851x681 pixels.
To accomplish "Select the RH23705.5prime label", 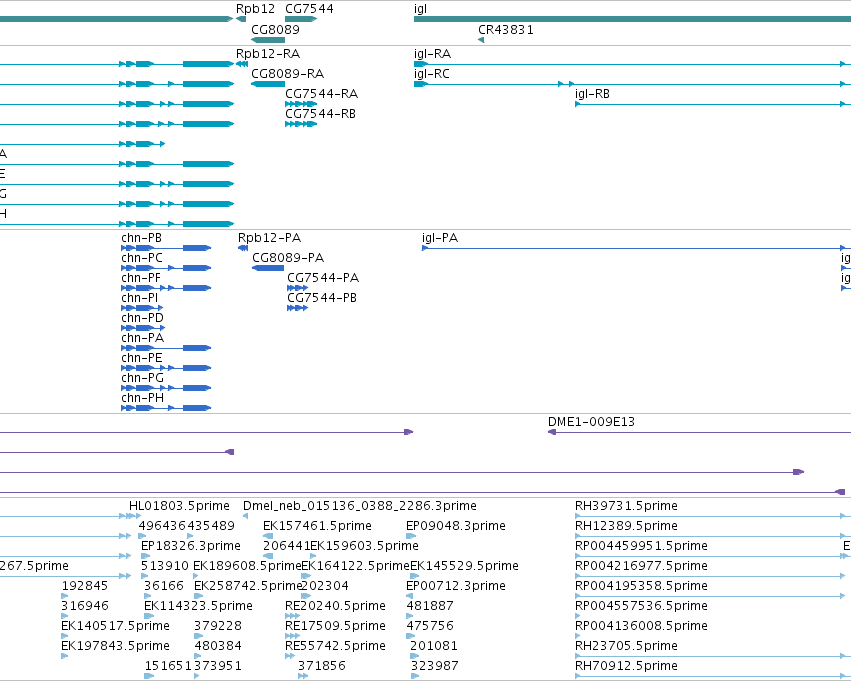I will 626,646.
